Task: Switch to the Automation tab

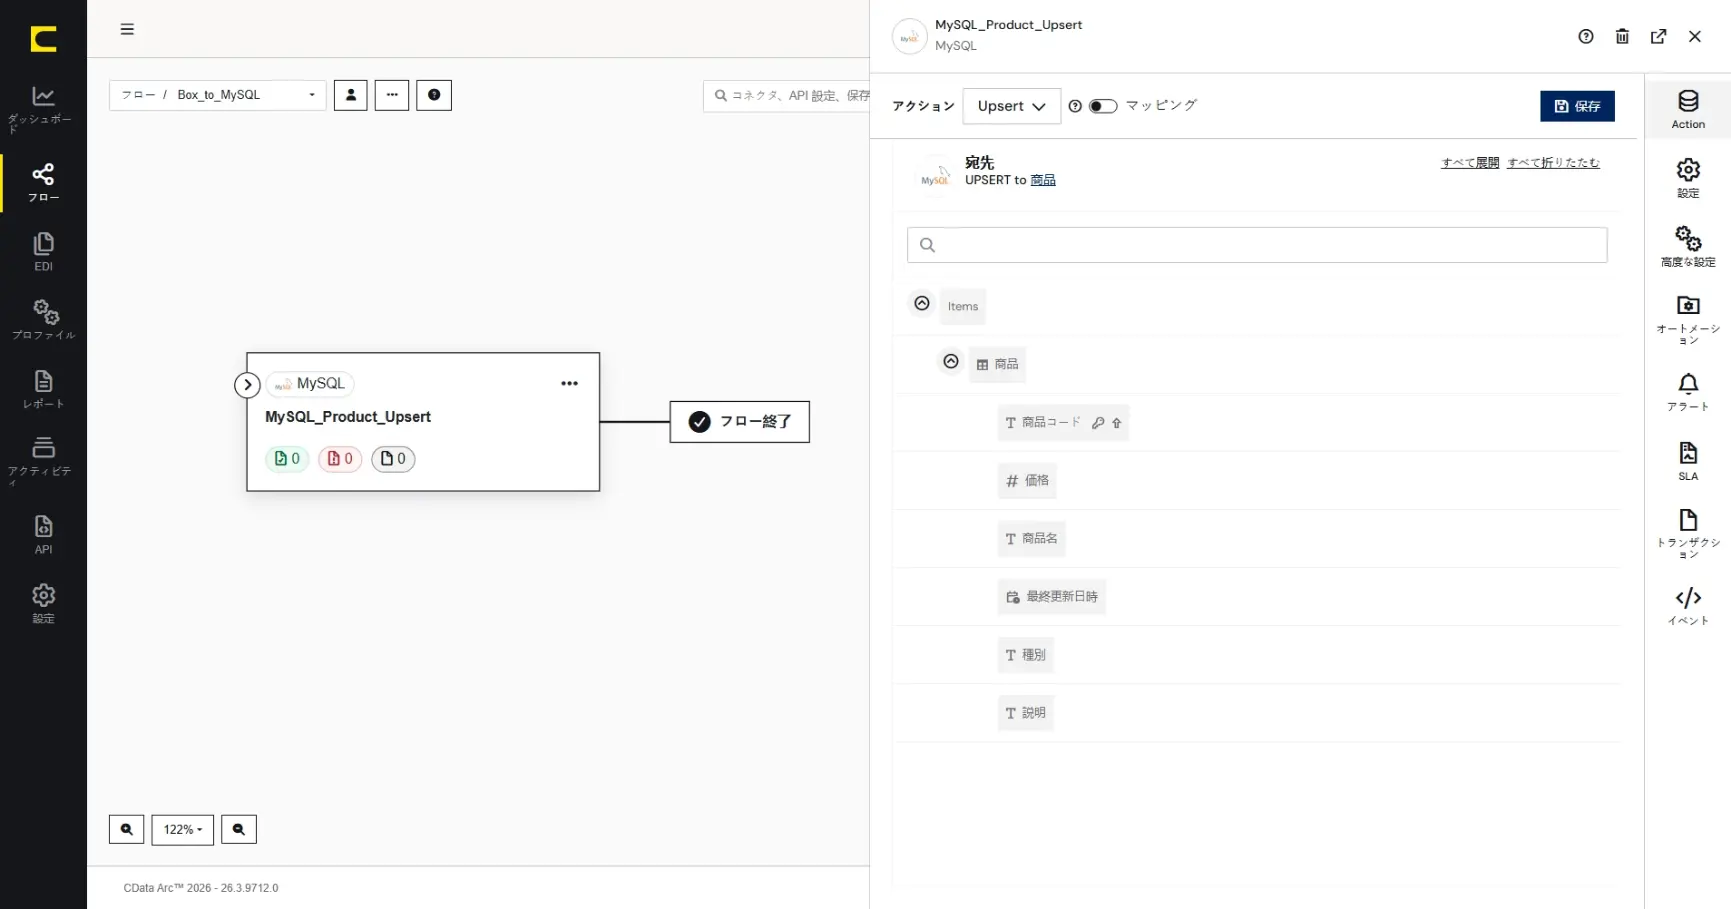Action: 1688,320
